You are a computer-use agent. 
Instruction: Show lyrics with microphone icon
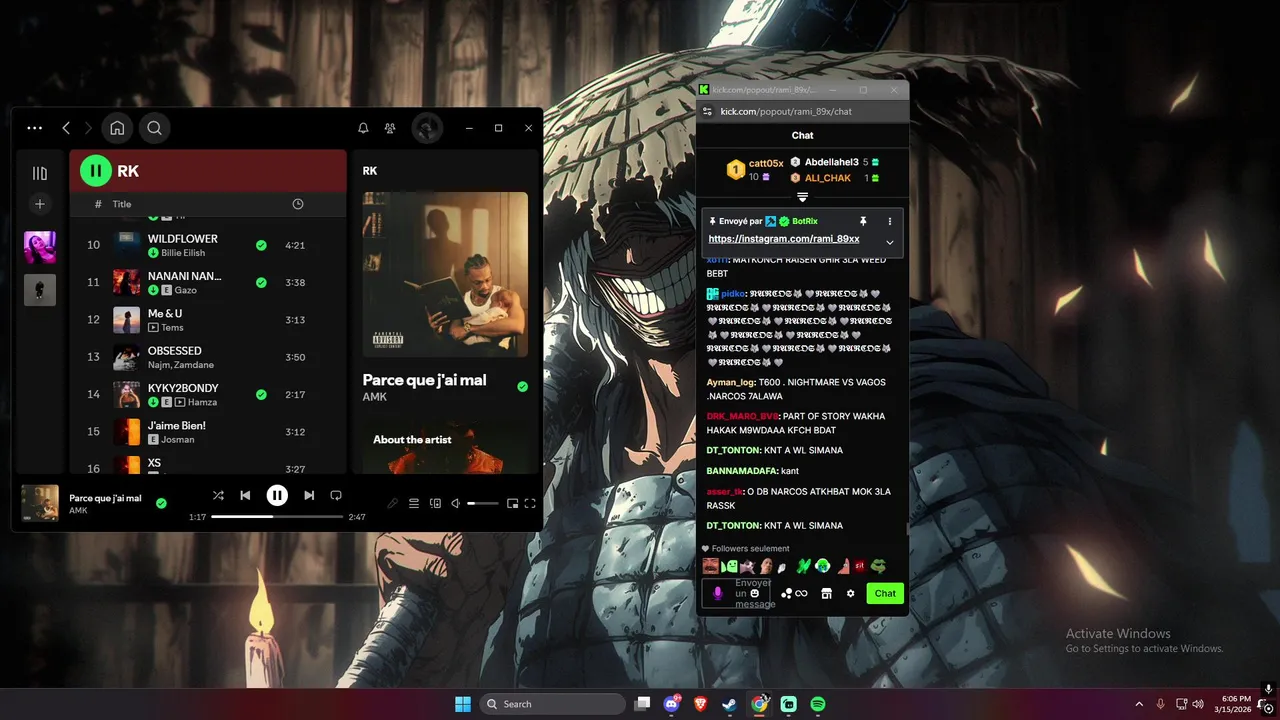[x=393, y=504]
